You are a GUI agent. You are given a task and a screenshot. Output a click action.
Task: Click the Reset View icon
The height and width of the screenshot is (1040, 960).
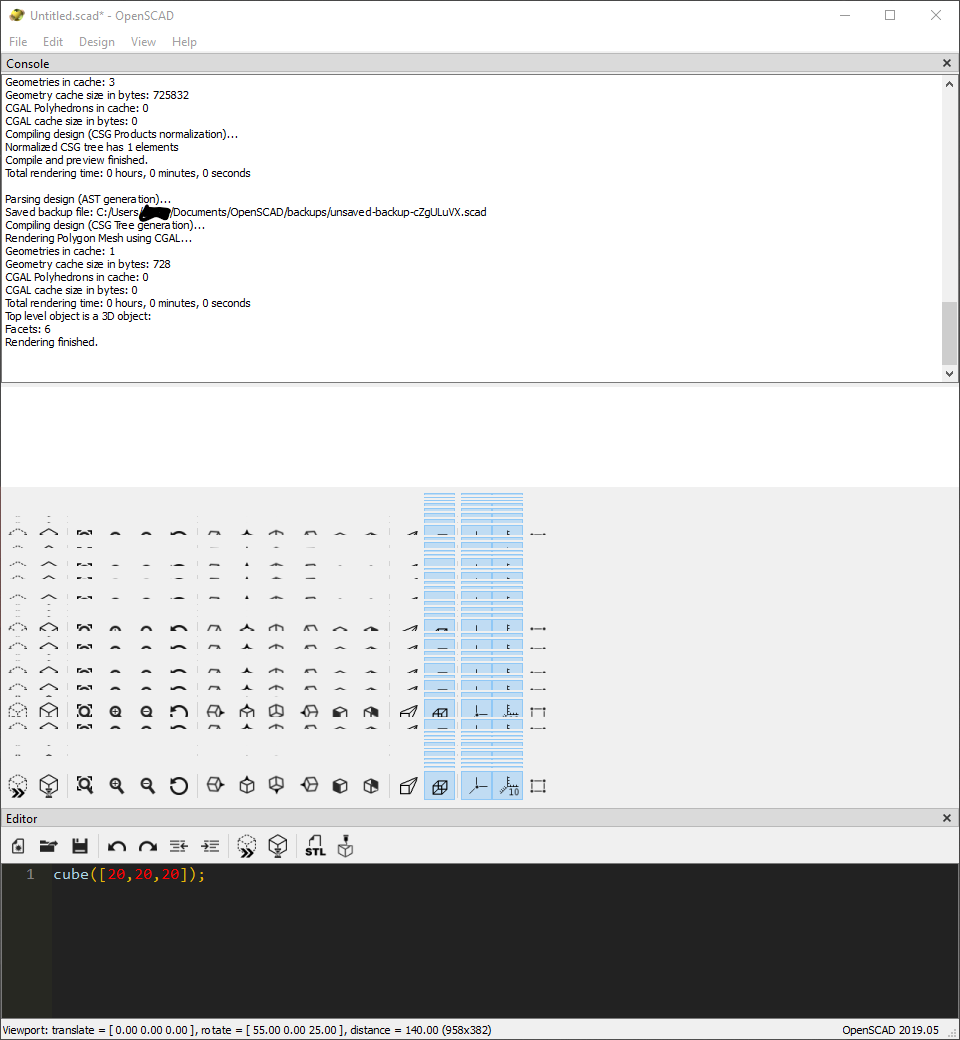[179, 786]
